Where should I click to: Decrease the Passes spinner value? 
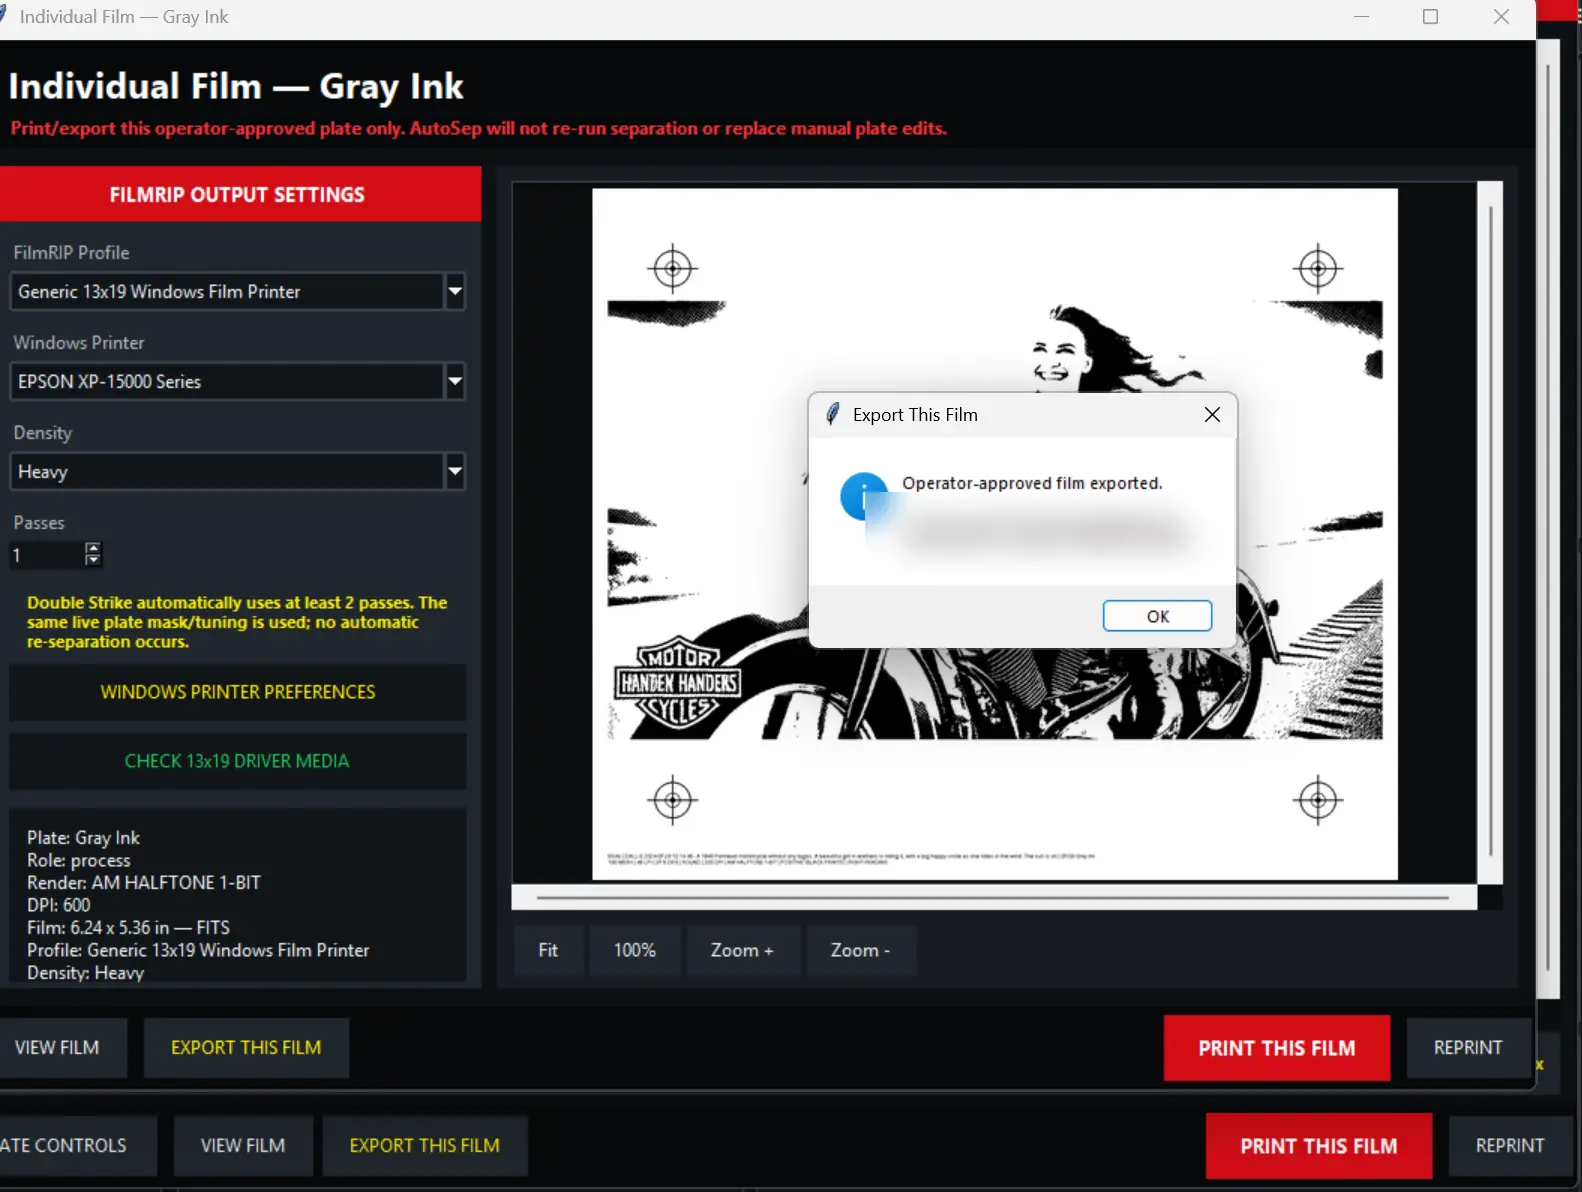coord(93,560)
